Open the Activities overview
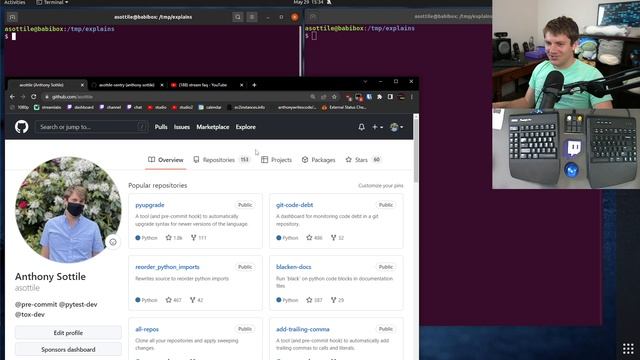Screen dimensions: 640x360 14,2
